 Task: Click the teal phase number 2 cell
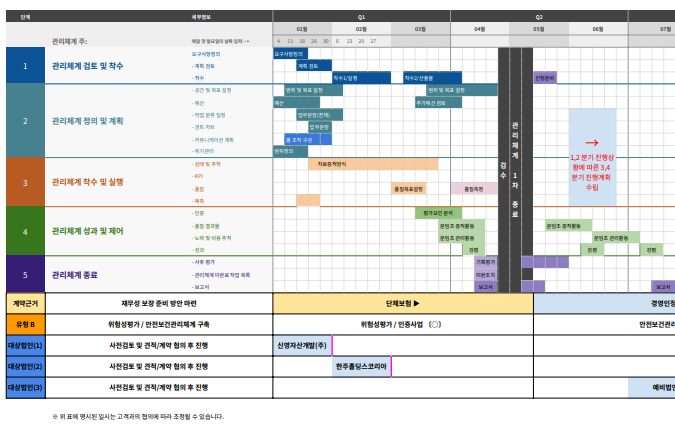(x=26, y=120)
